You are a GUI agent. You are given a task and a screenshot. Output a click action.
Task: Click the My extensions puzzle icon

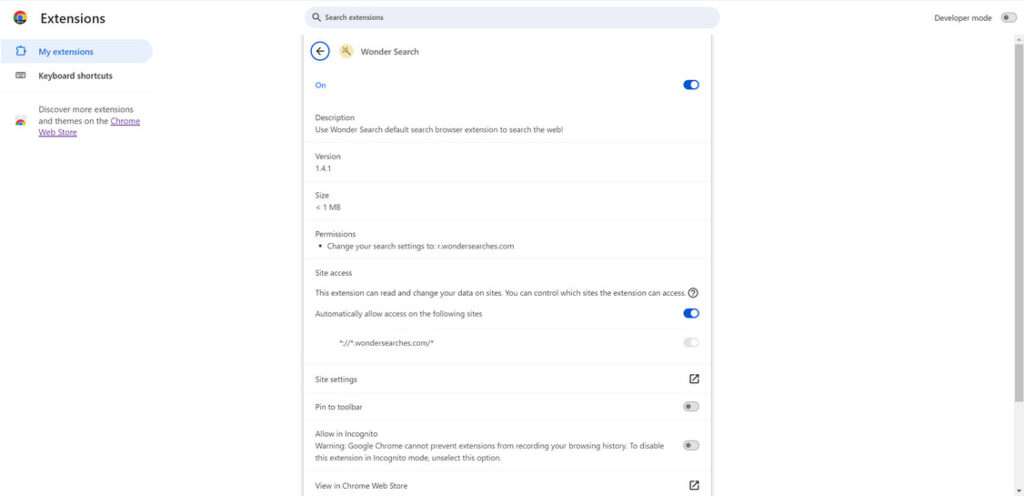pyautogui.click(x=20, y=52)
